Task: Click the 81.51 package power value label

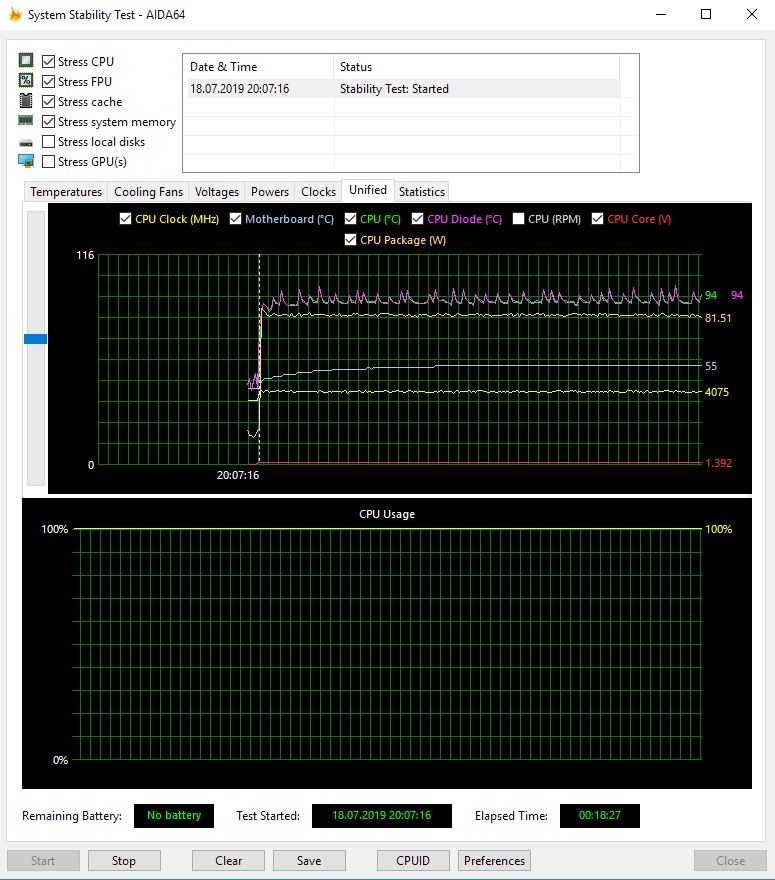Action: click(x=718, y=318)
